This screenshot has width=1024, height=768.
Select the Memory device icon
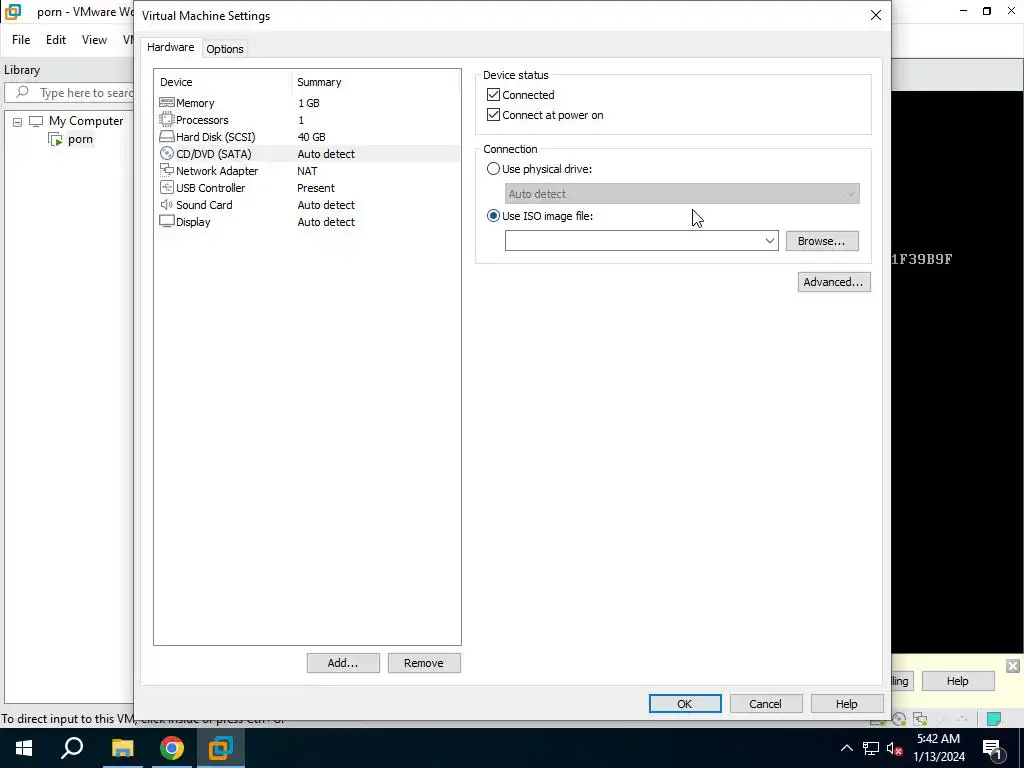click(x=167, y=103)
